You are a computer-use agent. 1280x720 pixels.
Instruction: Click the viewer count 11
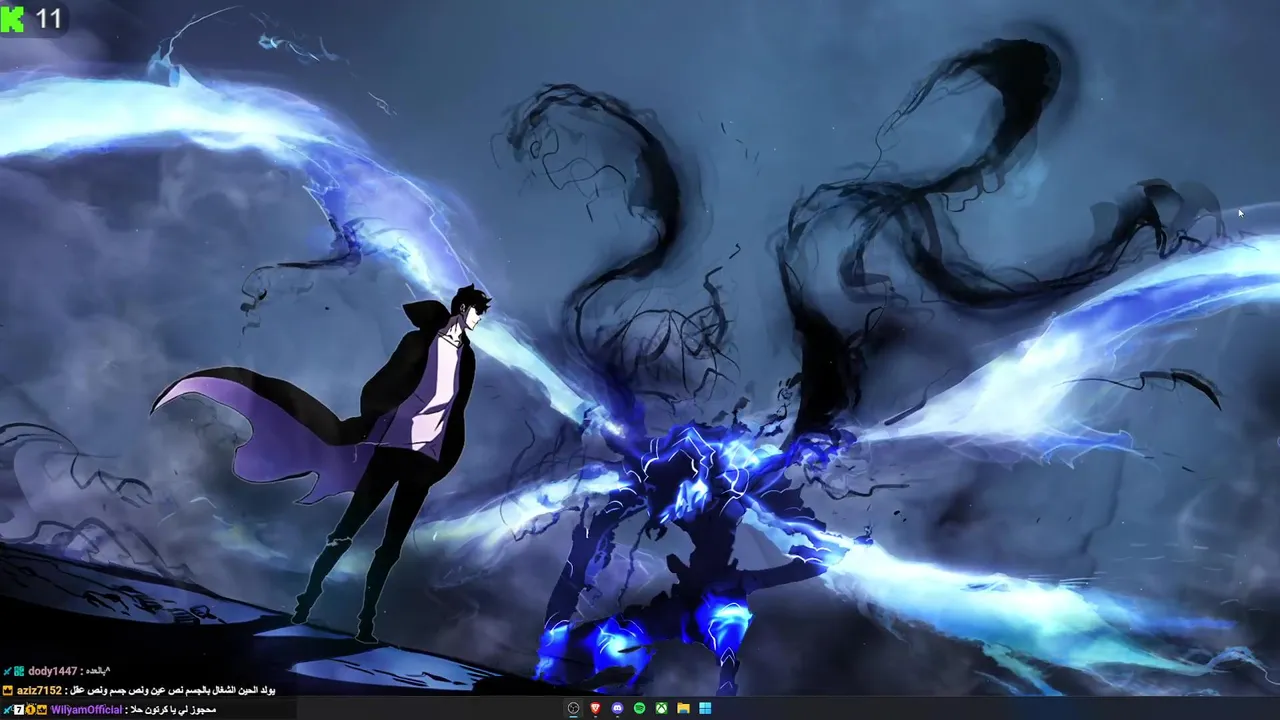pos(48,18)
